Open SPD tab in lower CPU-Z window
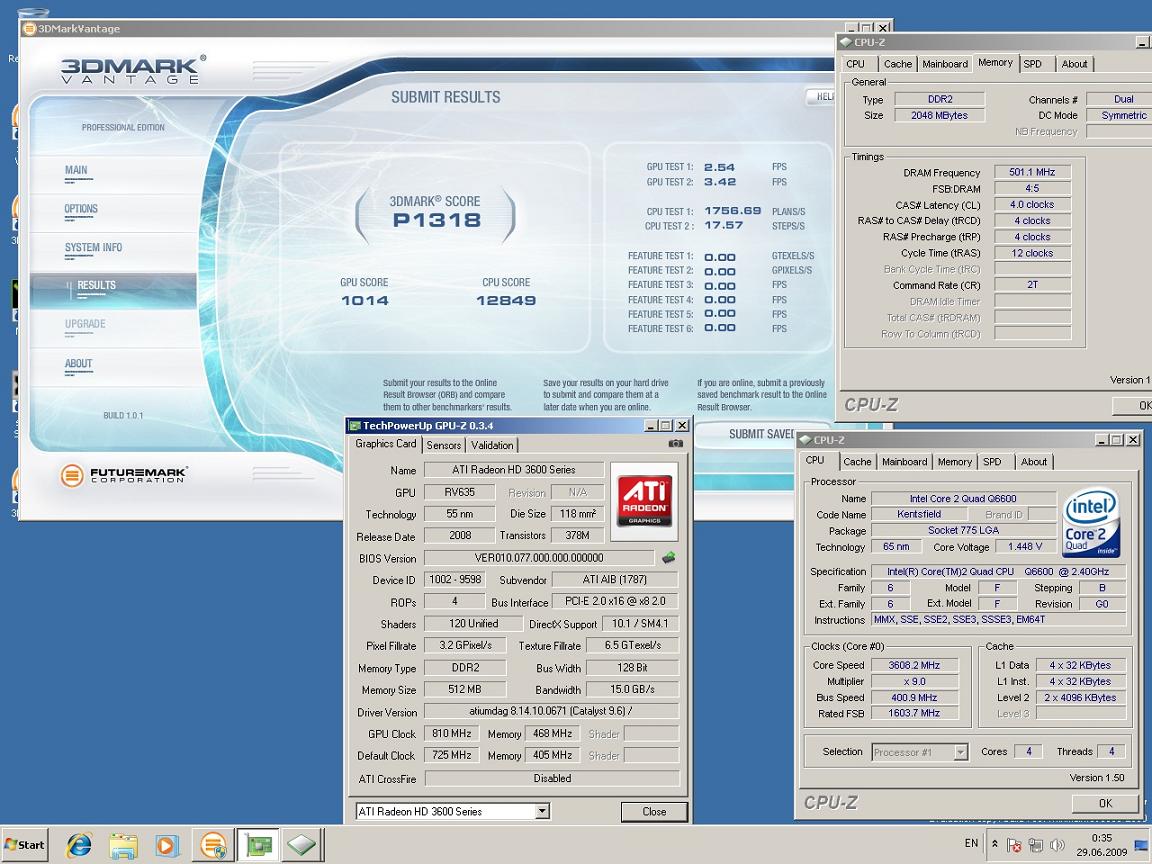1152x864 pixels. tap(992, 462)
